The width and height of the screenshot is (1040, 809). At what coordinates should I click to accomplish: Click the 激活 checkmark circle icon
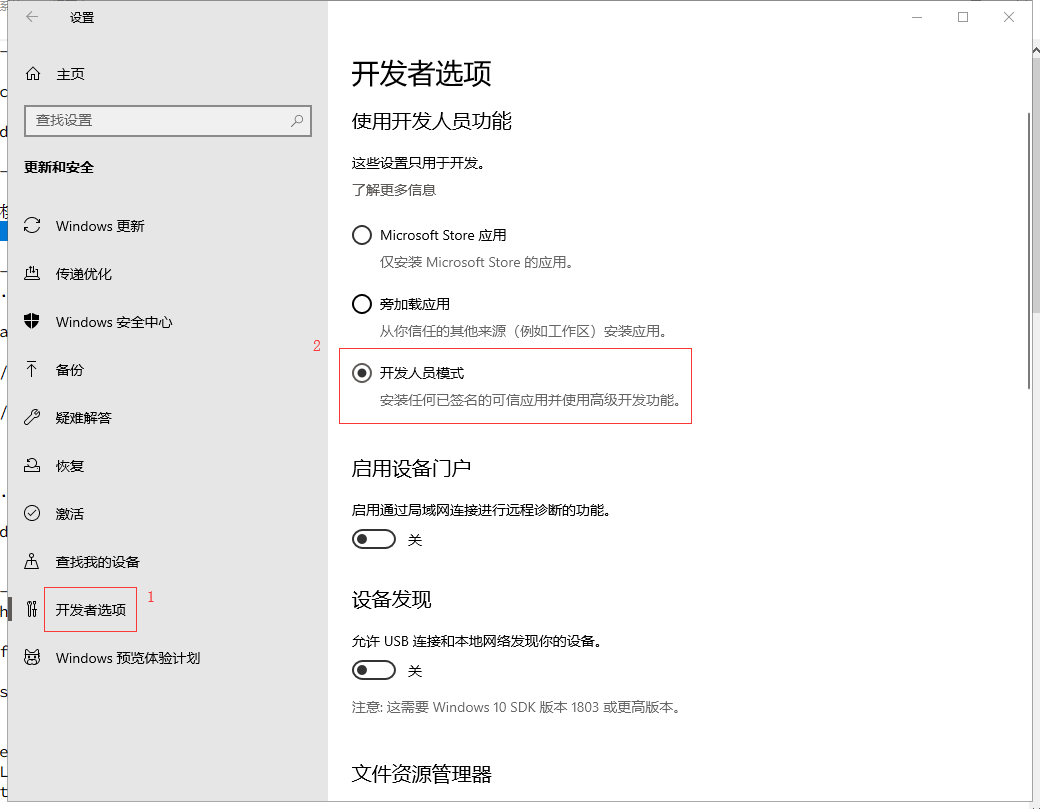[x=32, y=513]
